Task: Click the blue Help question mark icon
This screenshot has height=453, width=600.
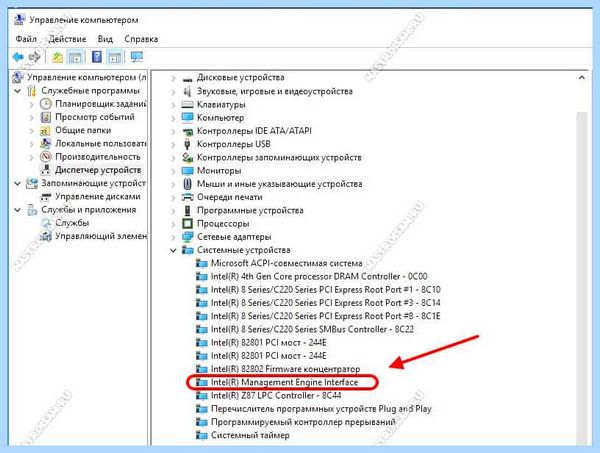Action: (97, 57)
